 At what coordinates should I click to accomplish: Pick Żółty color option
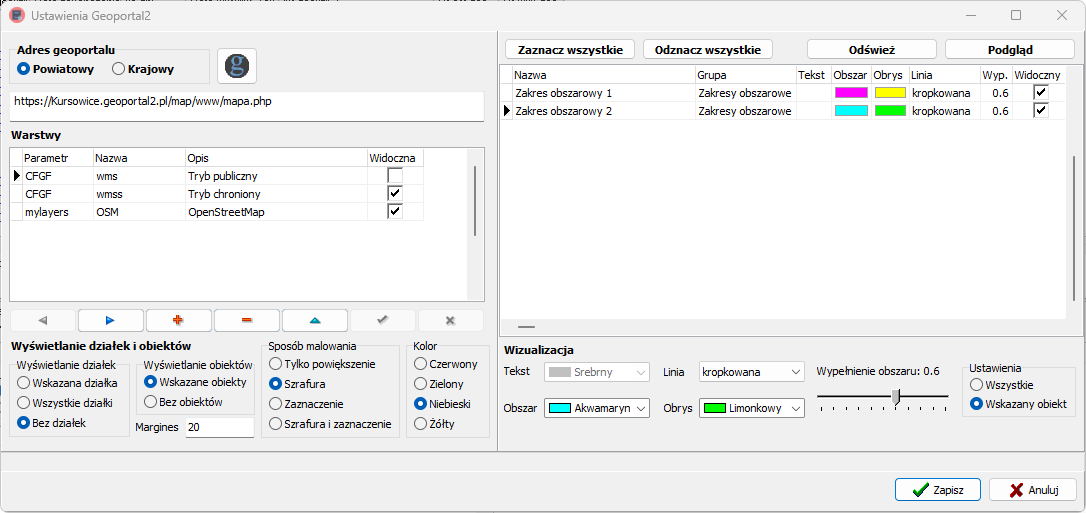(435, 423)
